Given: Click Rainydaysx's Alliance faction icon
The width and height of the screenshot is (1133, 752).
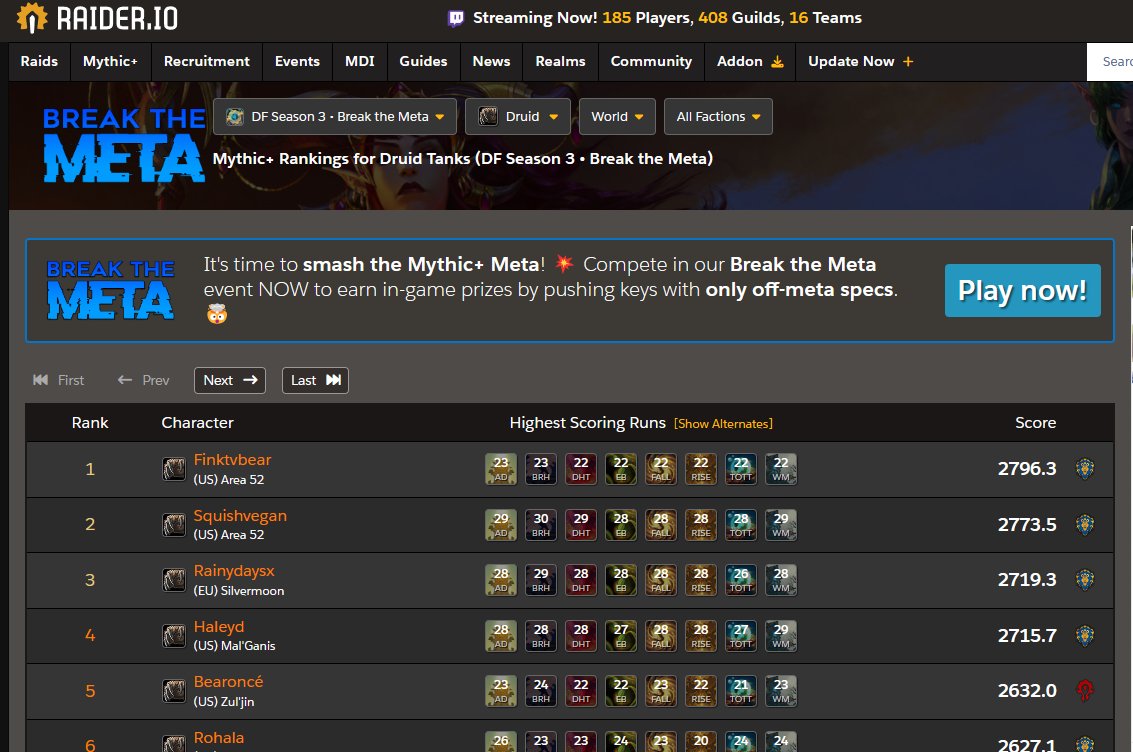Looking at the screenshot, I should [x=1085, y=579].
